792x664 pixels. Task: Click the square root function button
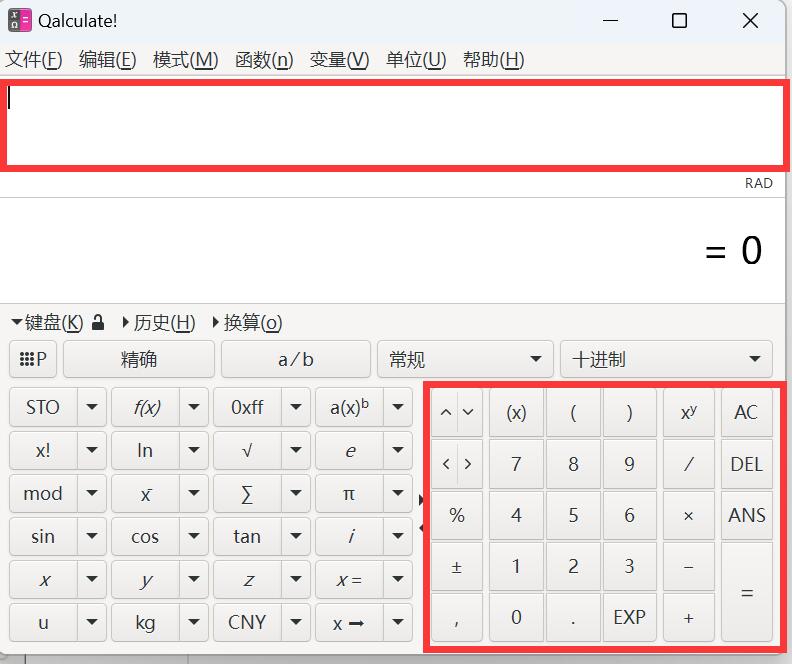point(247,450)
